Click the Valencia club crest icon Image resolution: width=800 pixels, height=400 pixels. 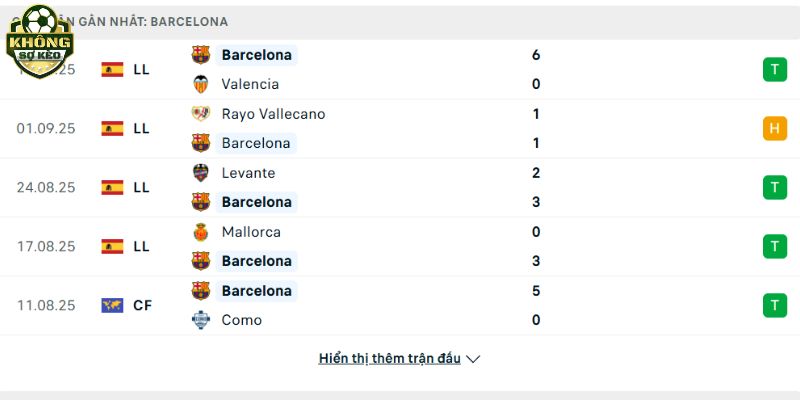click(x=201, y=84)
